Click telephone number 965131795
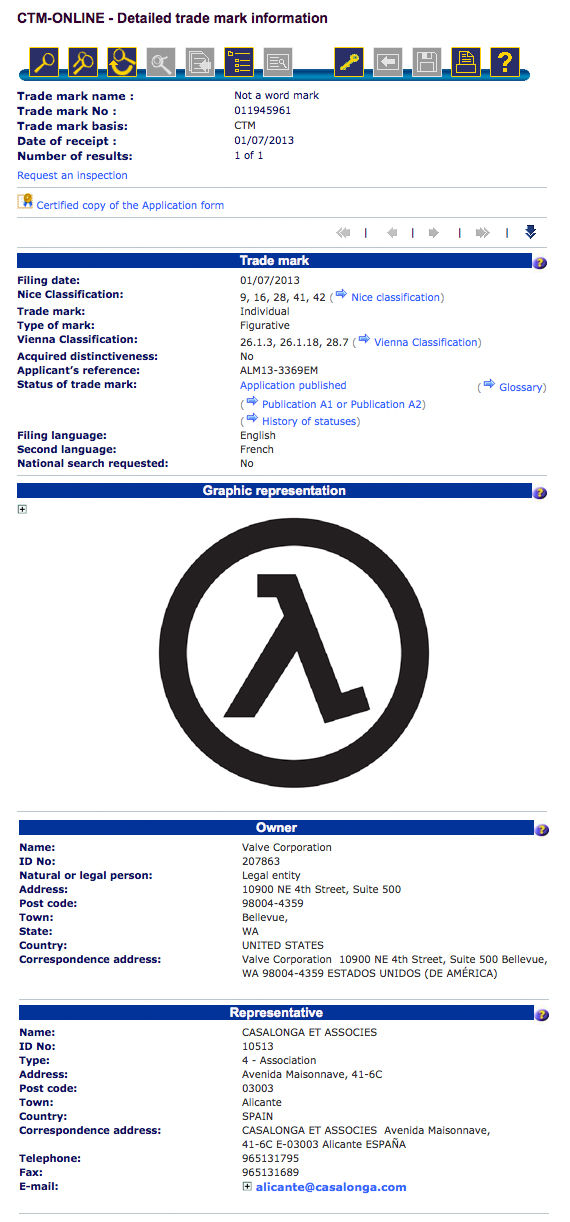570x1222 pixels. (x=270, y=1158)
